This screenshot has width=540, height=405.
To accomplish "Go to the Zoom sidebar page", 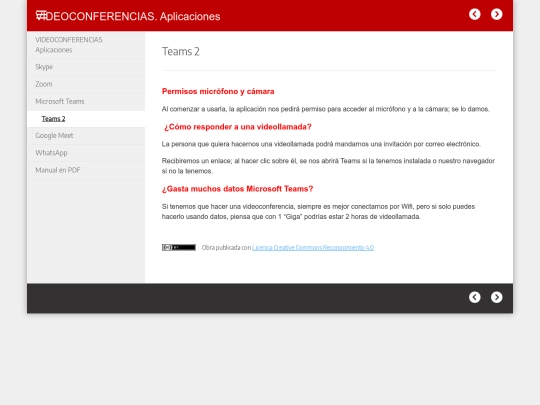I will tap(86, 84).
